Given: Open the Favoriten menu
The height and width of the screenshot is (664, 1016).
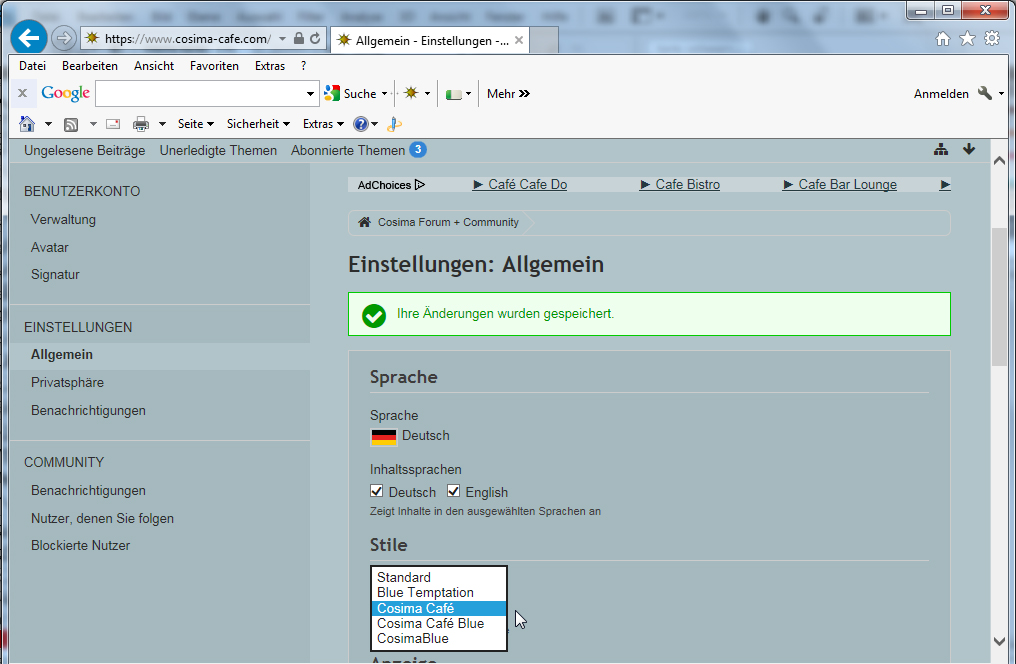Looking at the screenshot, I should (x=214, y=66).
